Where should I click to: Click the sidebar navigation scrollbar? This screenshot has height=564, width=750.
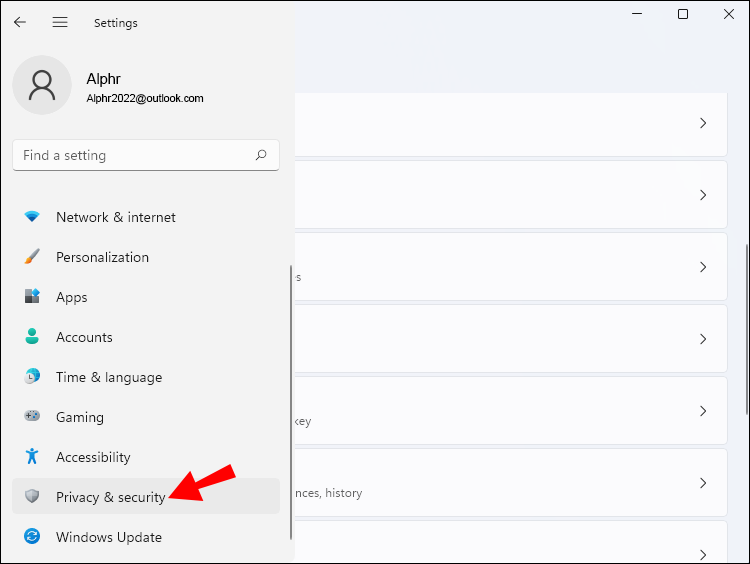tap(290, 400)
